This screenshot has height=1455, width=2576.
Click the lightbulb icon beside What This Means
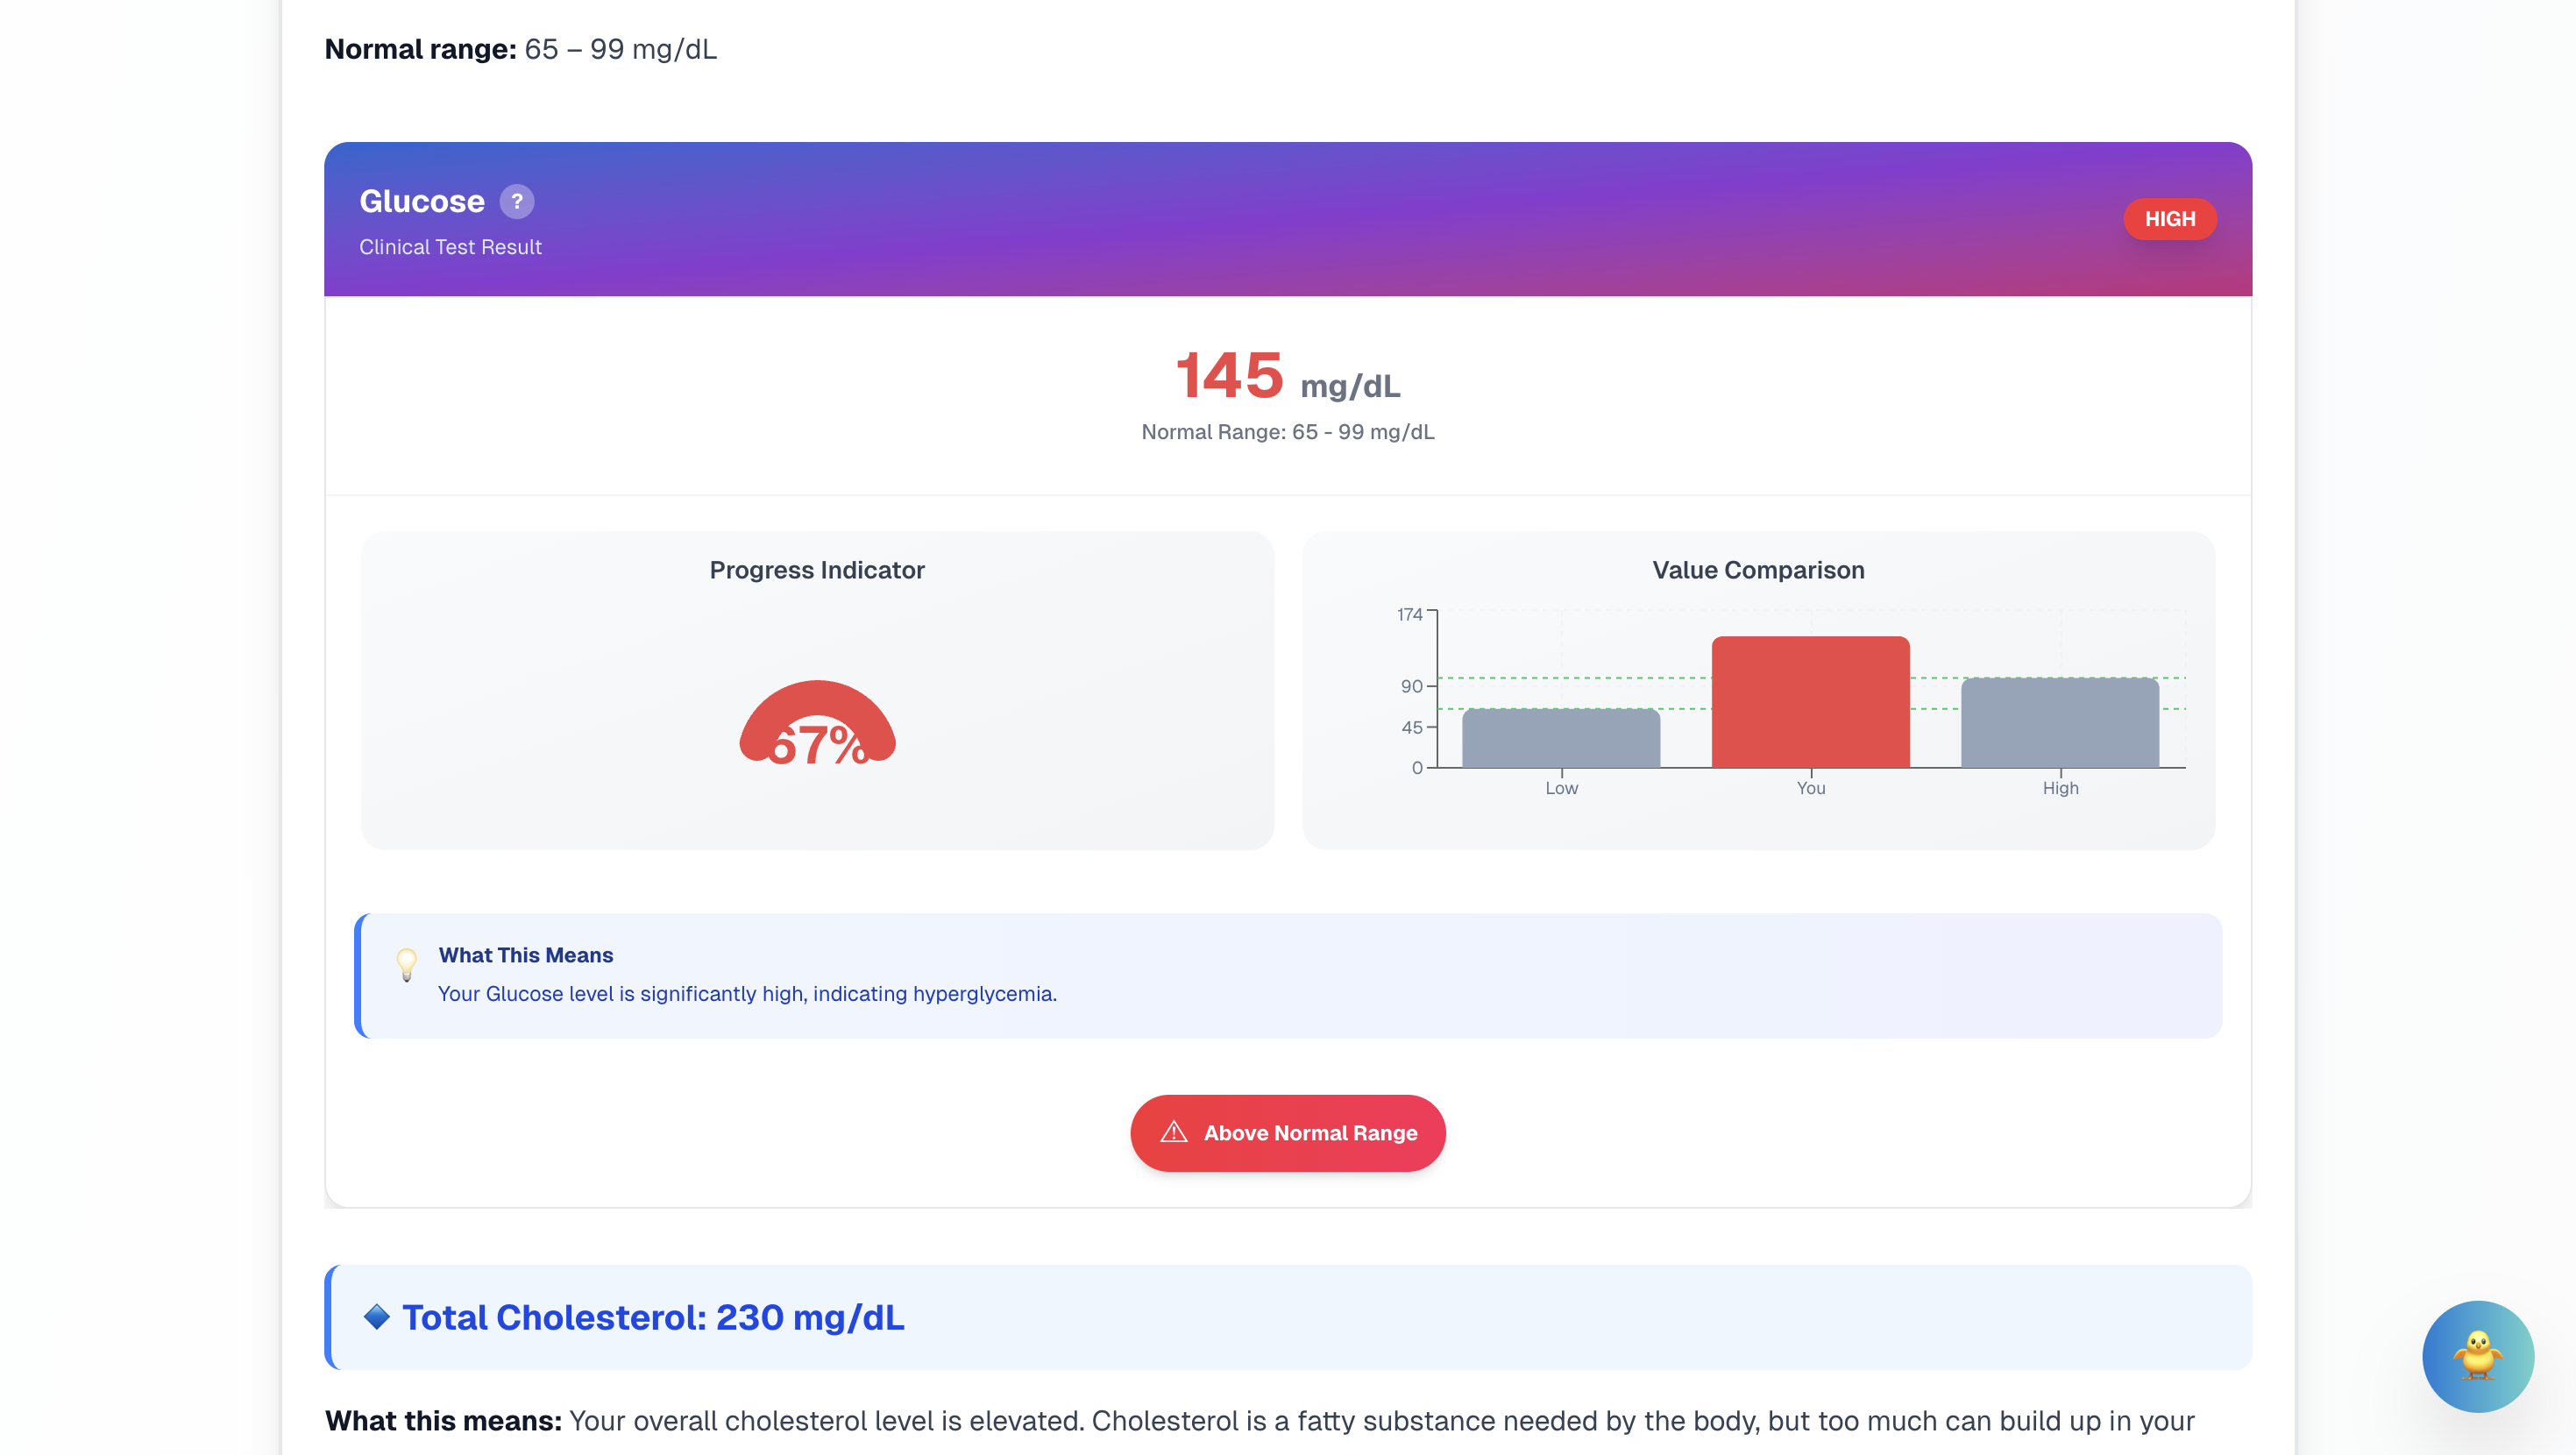point(406,964)
